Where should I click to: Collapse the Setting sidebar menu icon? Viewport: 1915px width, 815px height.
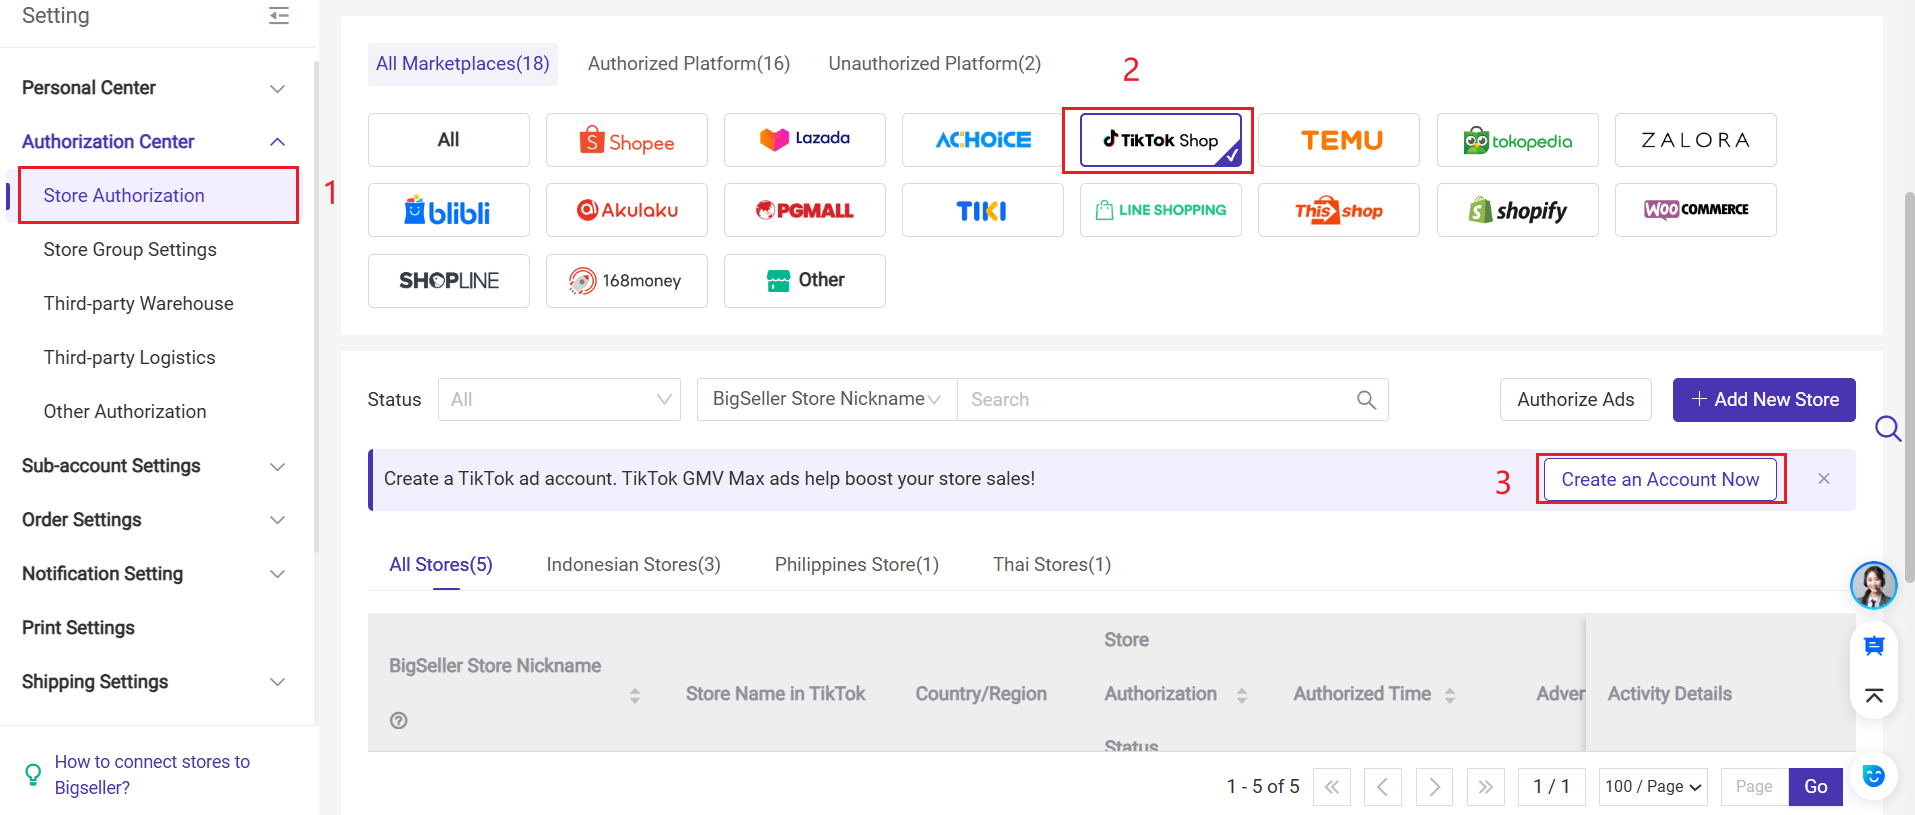(x=279, y=16)
